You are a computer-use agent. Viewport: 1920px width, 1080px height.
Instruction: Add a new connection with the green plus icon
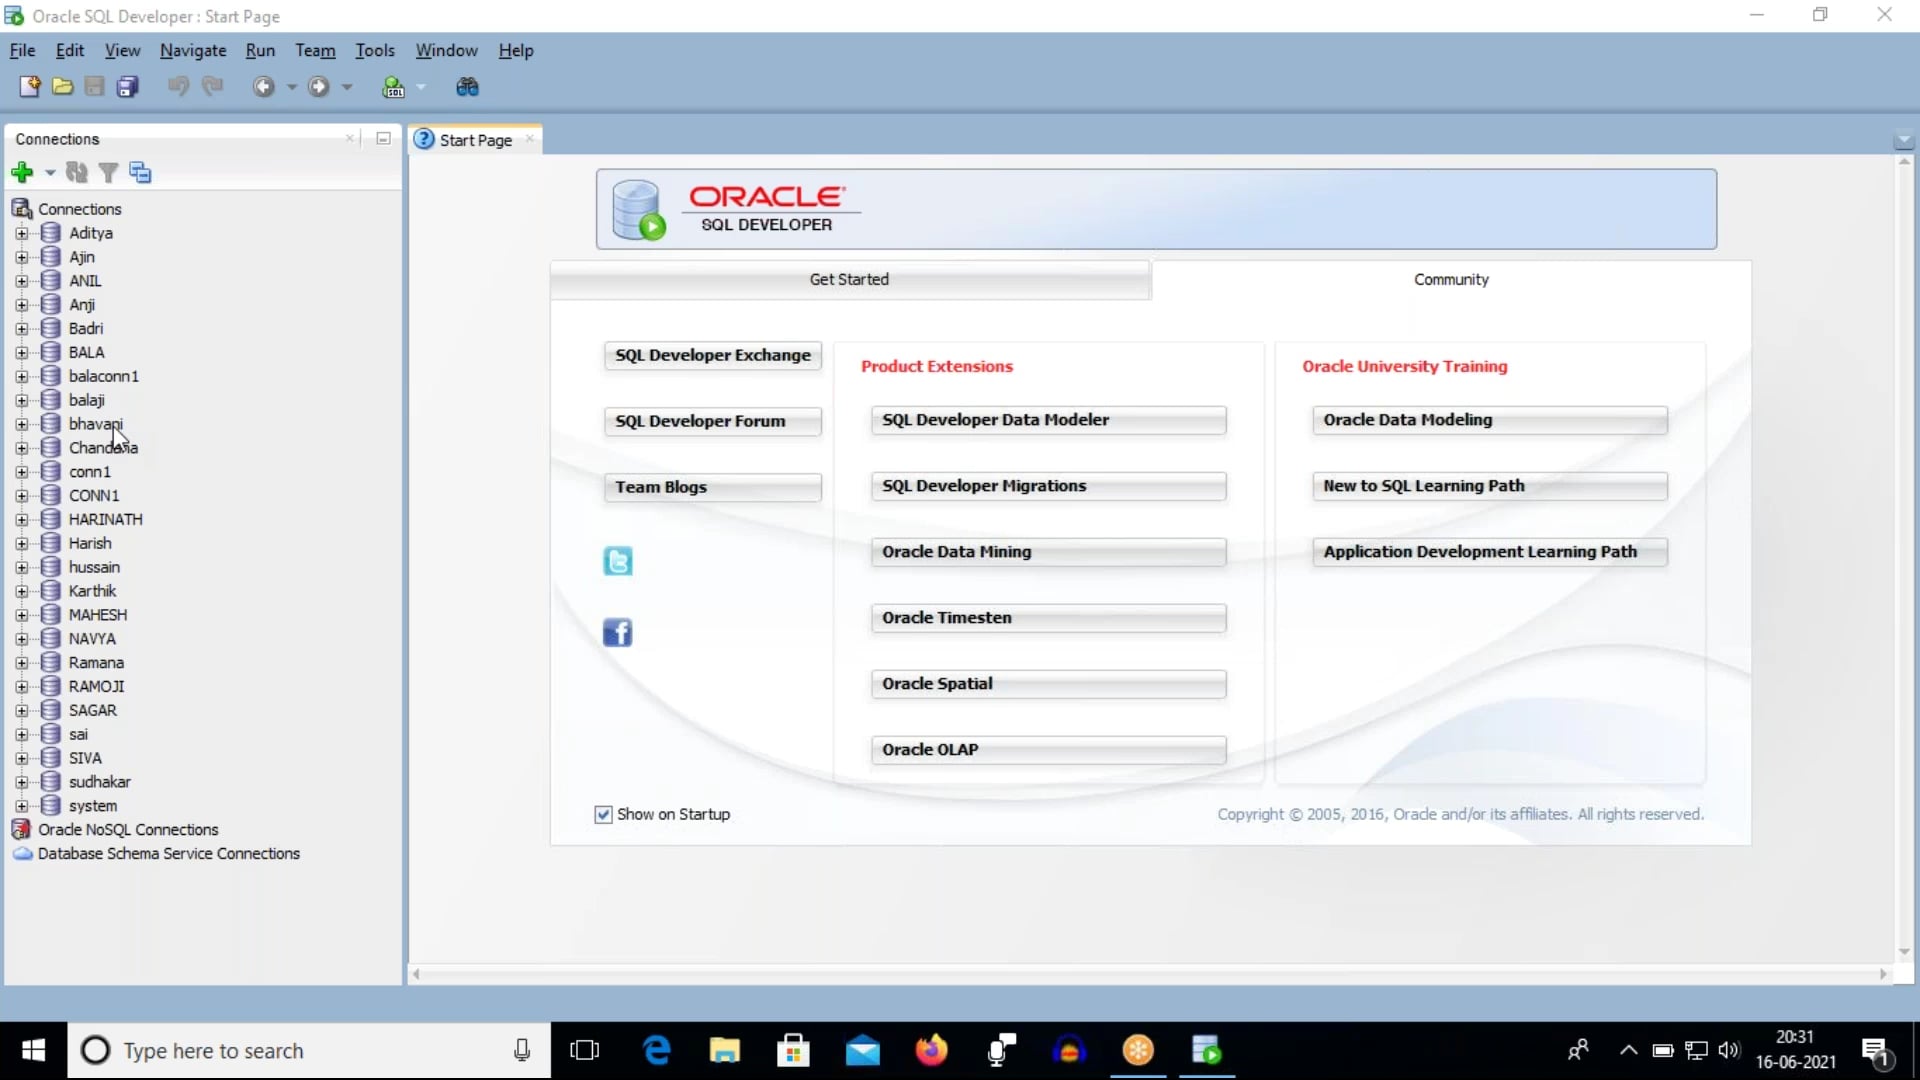(20, 172)
